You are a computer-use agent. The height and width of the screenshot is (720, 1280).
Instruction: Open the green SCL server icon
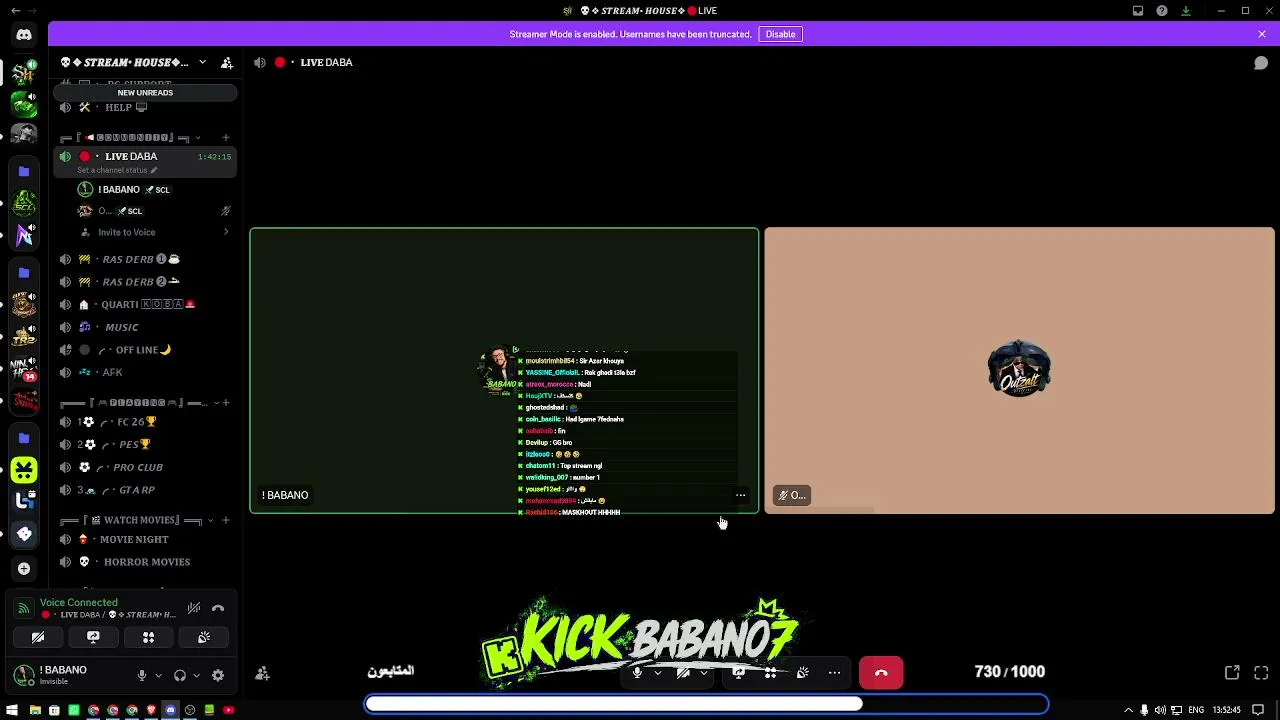(x=24, y=204)
